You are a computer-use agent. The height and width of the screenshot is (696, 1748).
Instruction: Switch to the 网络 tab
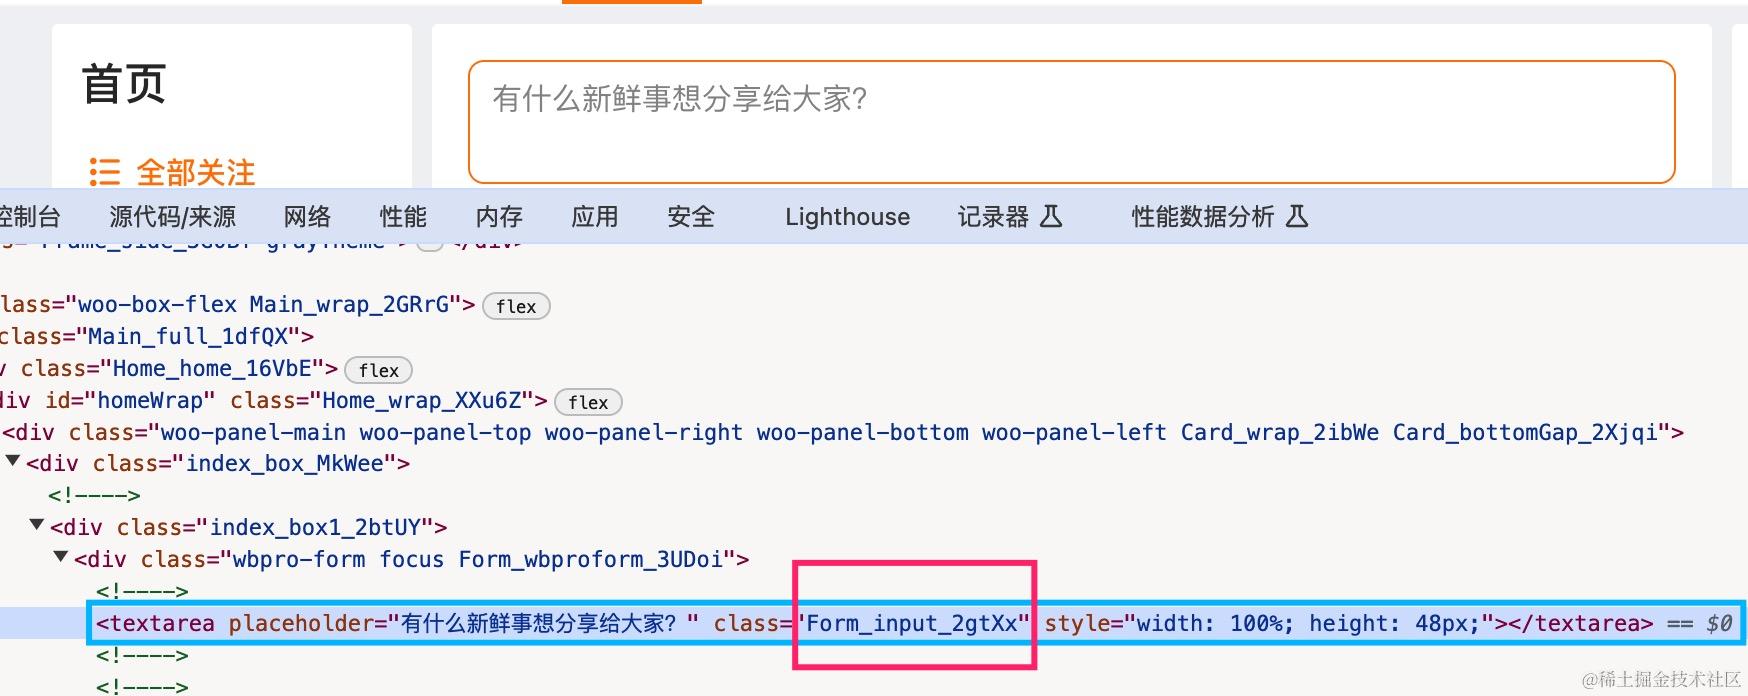click(x=307, y=216)
